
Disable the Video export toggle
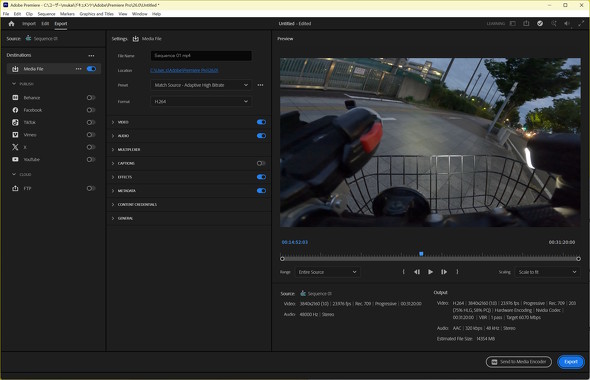[261, 122]
